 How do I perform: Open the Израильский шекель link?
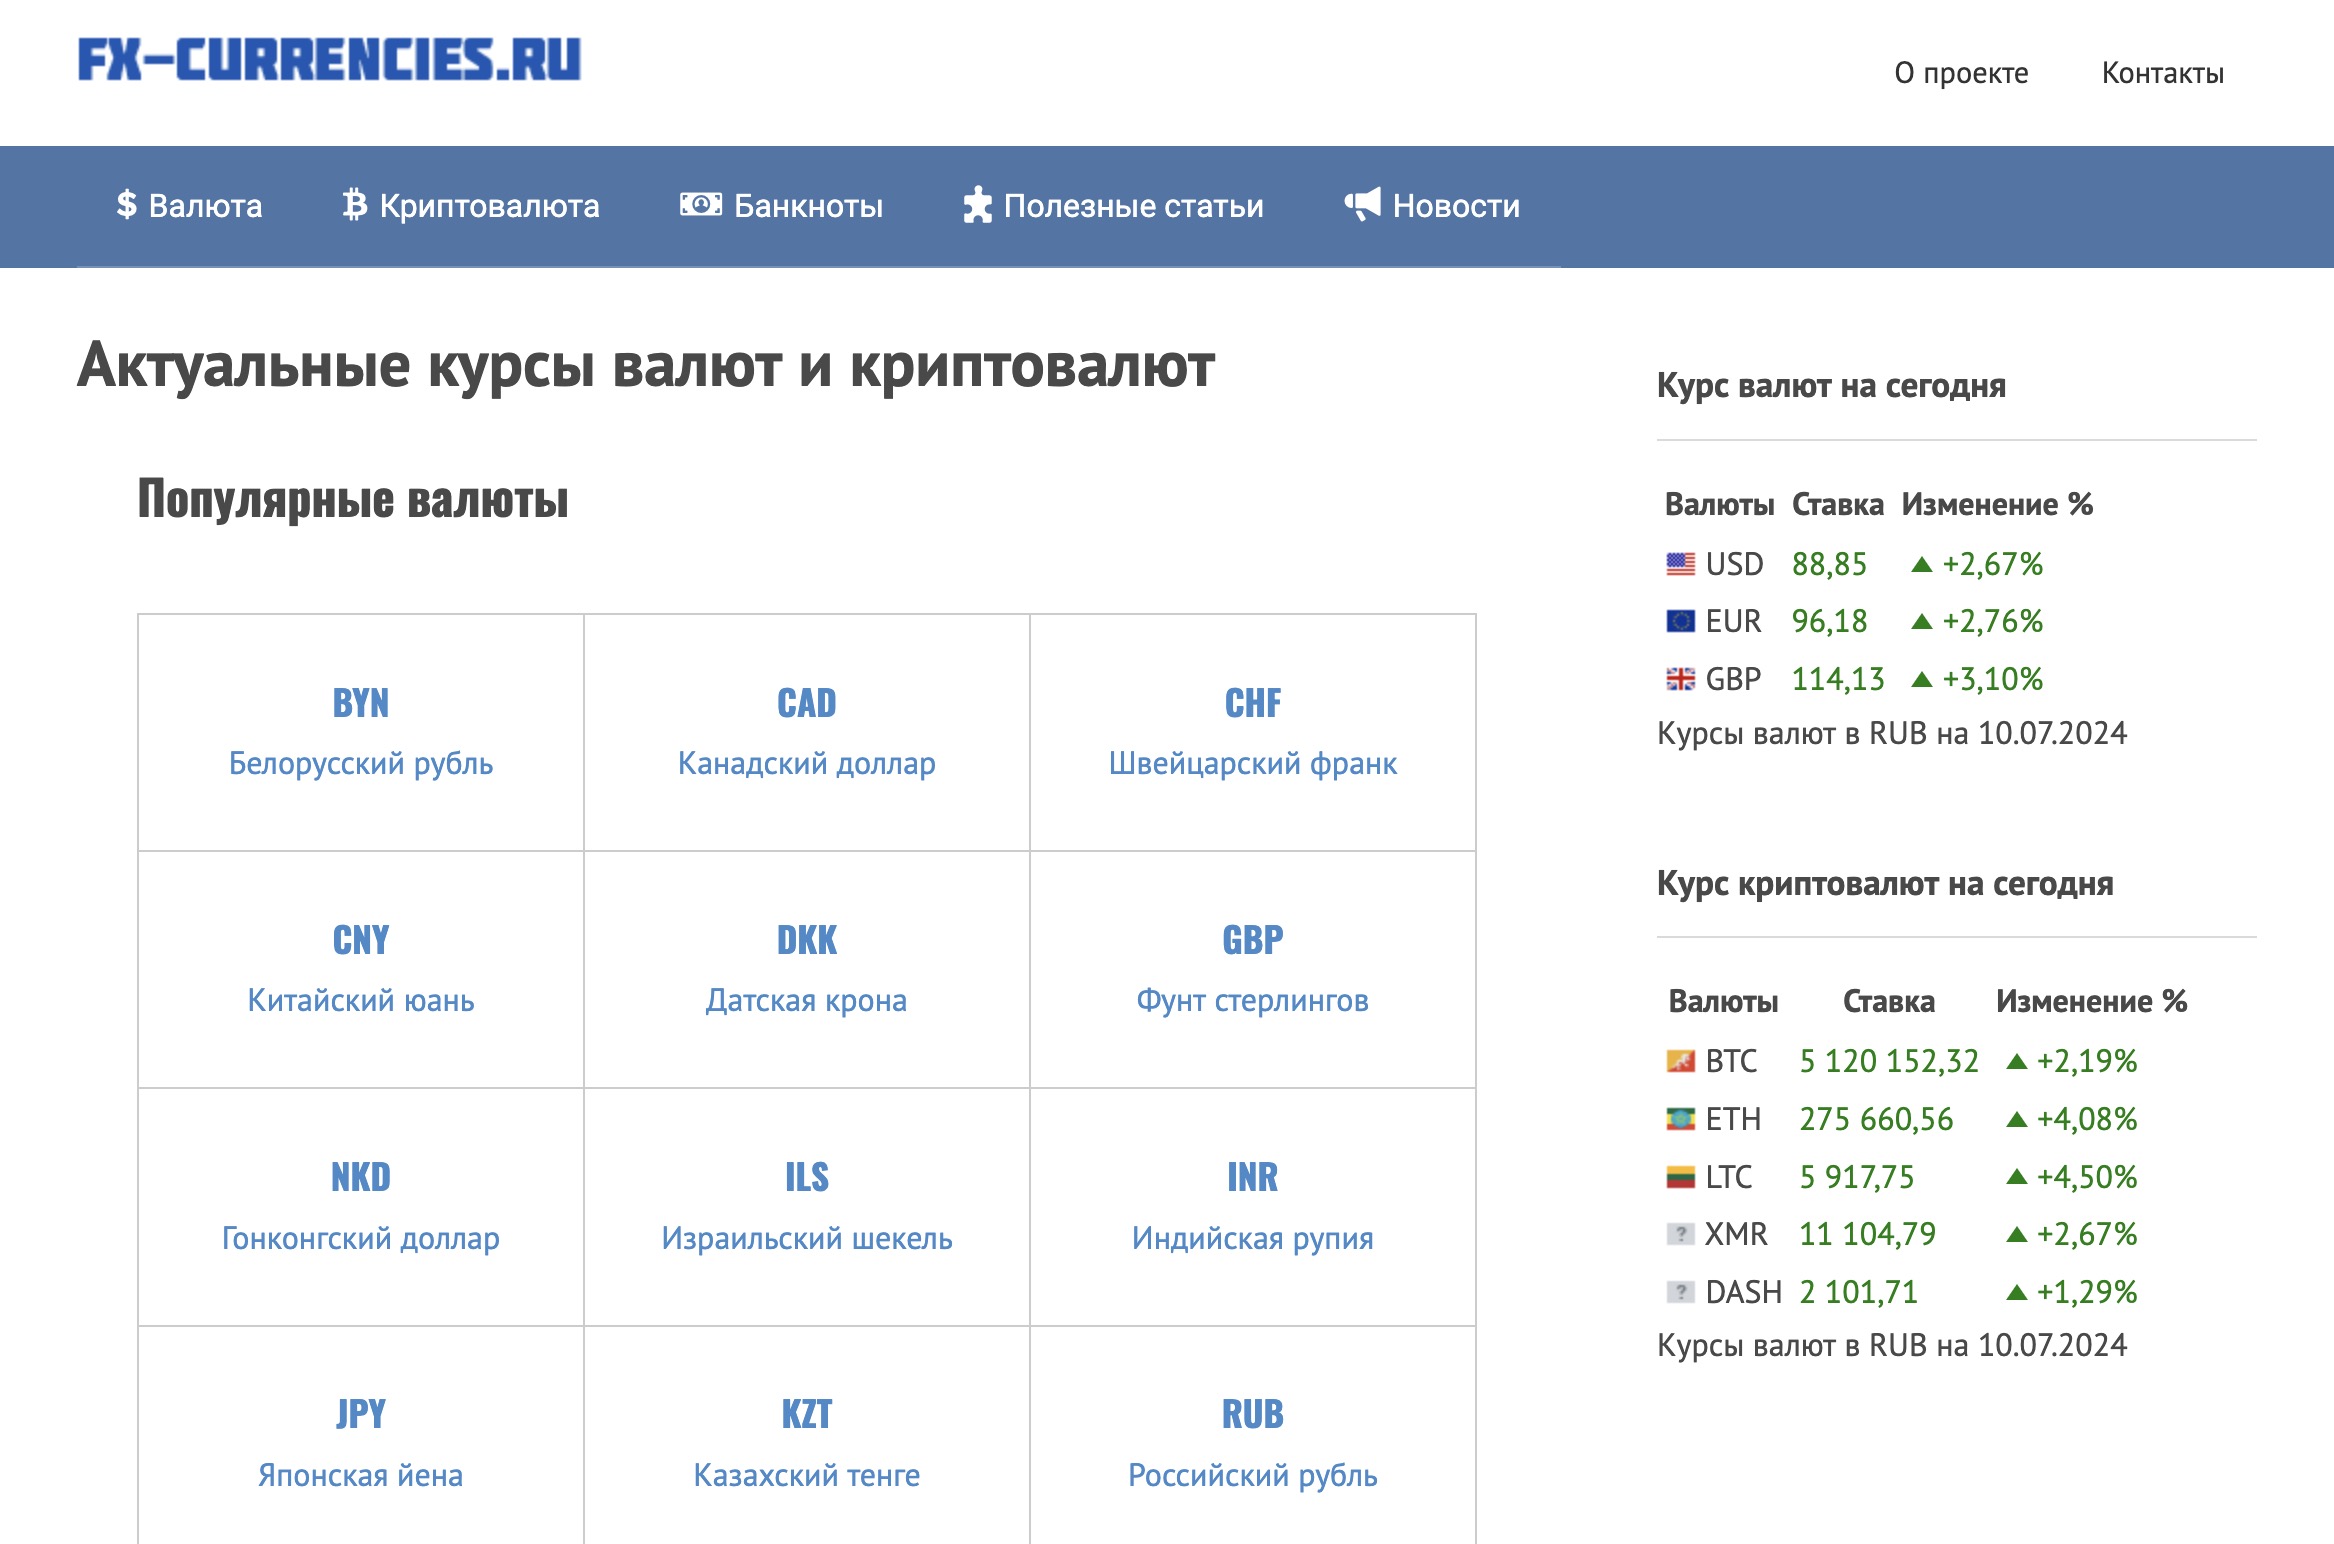pos(807,1238)
